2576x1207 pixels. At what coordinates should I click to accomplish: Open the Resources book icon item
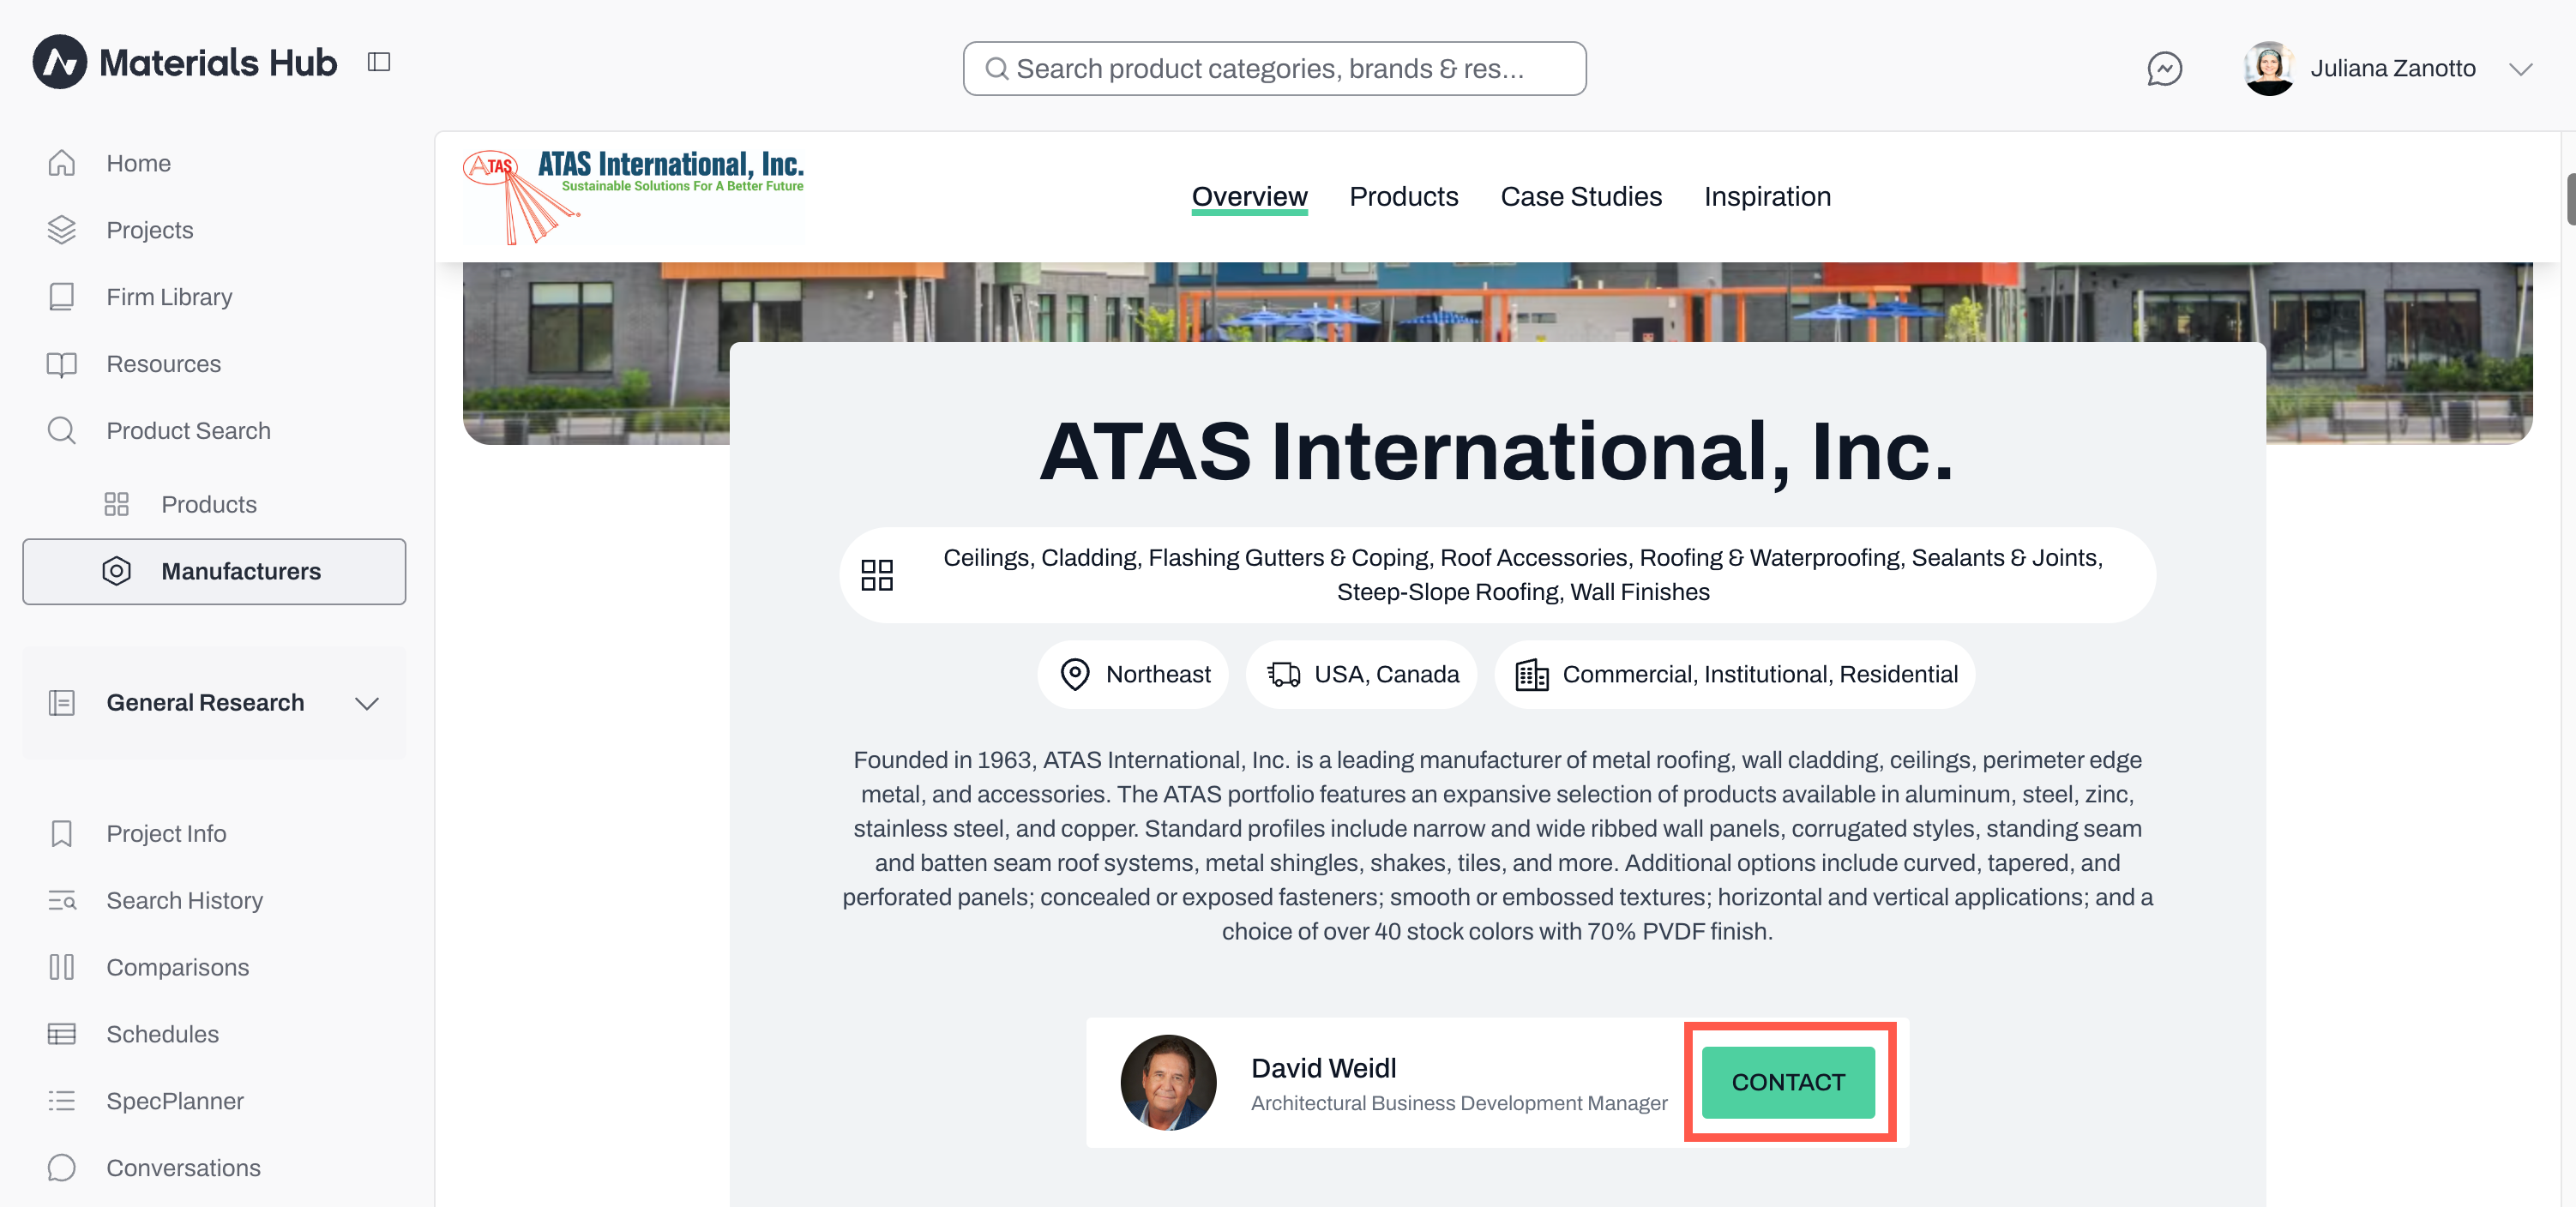tap(62, 364)
